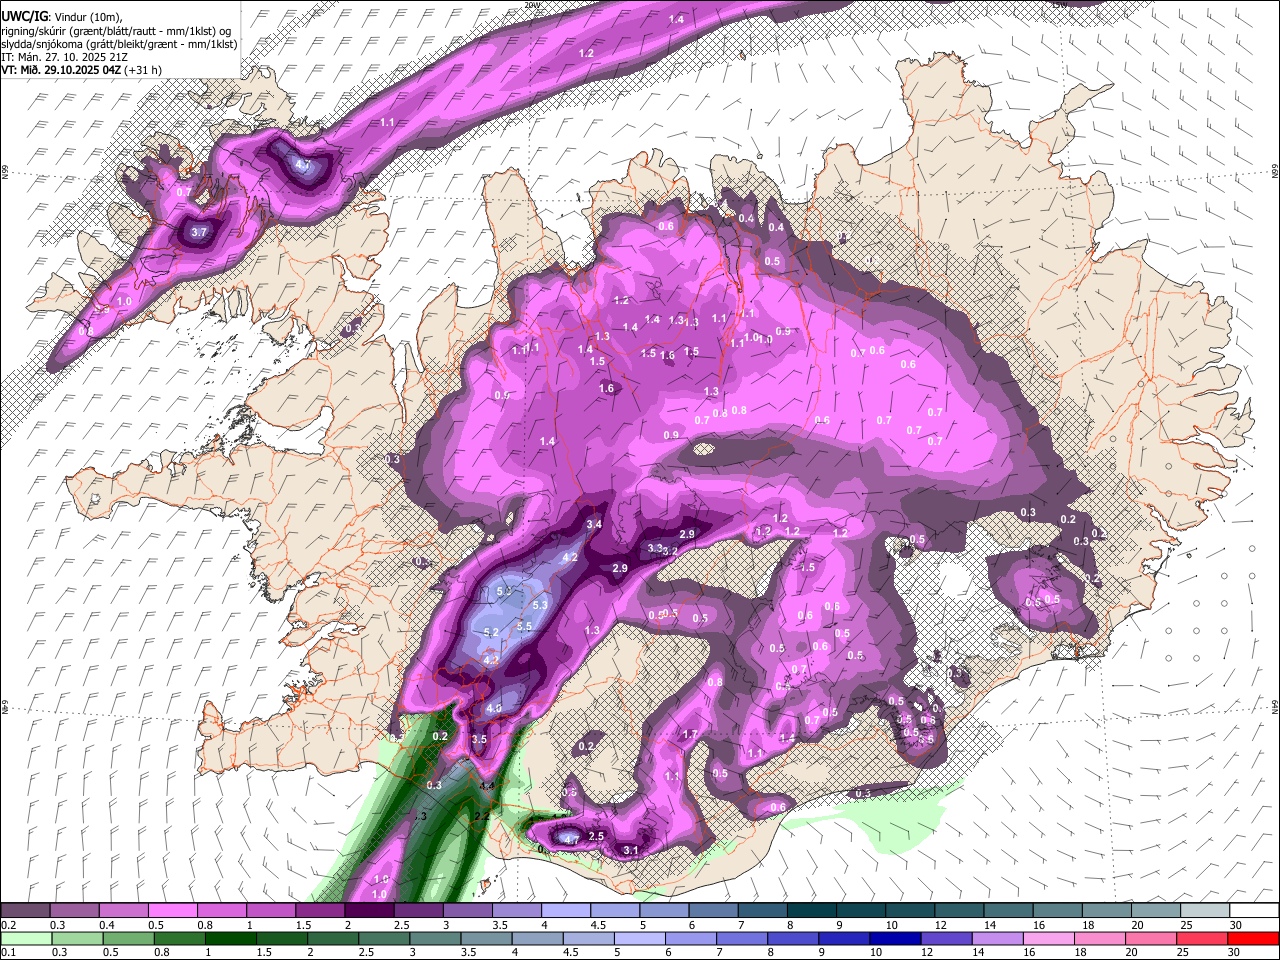Click the "slydda/snjókoma" legend description line
Screen dimensions: 1280x960
119,44
